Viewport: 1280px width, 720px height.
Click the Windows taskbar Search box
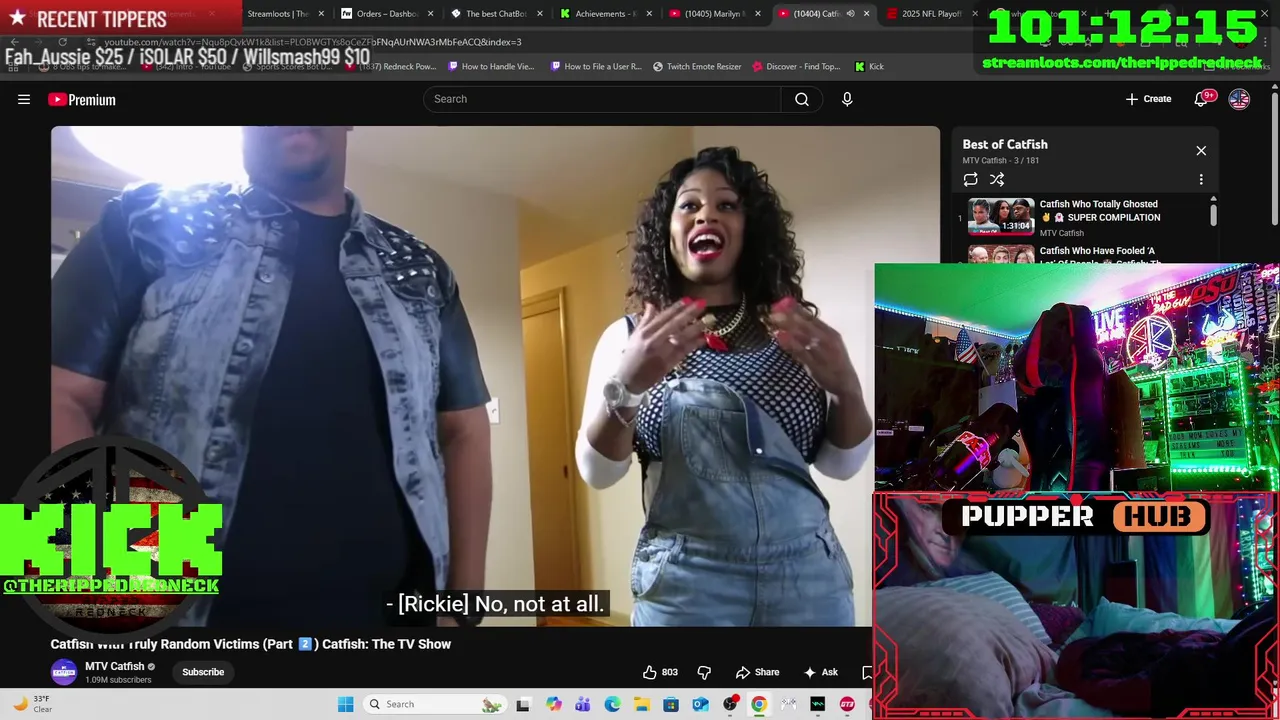click(x=433, y=704)
